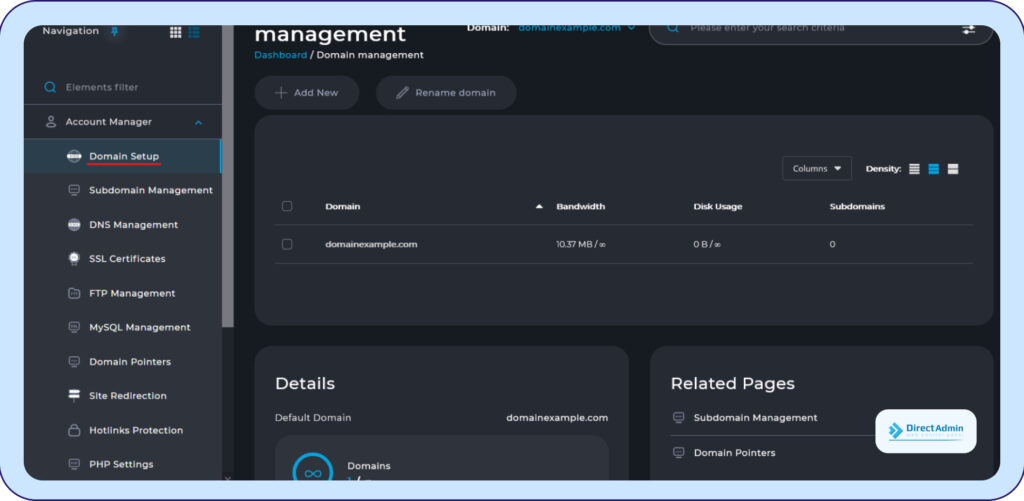Image resolution: width=1024 pixels, height=501 pixels.
Task: Click the 0 B disk usage value
Action: 707,244
